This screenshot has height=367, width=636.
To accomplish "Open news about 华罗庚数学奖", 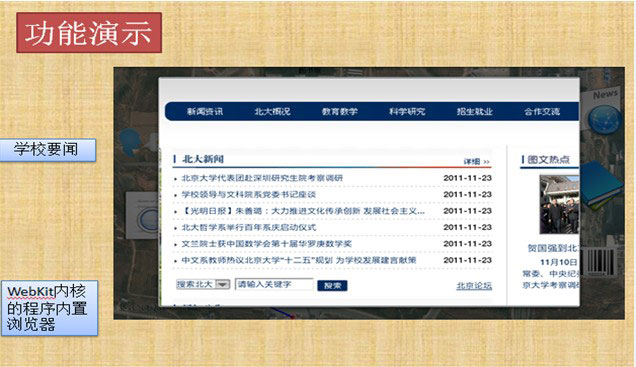I will [266, 244].
